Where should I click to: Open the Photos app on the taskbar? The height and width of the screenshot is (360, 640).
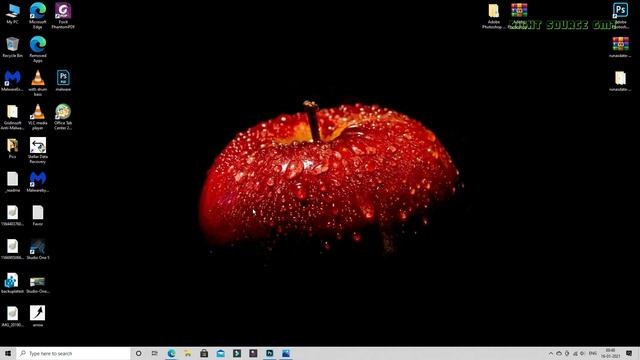click(286, 353)
